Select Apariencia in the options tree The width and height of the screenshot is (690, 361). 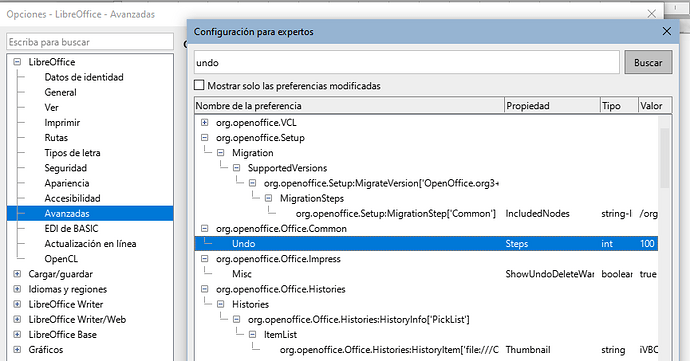(x=67, y=183)
